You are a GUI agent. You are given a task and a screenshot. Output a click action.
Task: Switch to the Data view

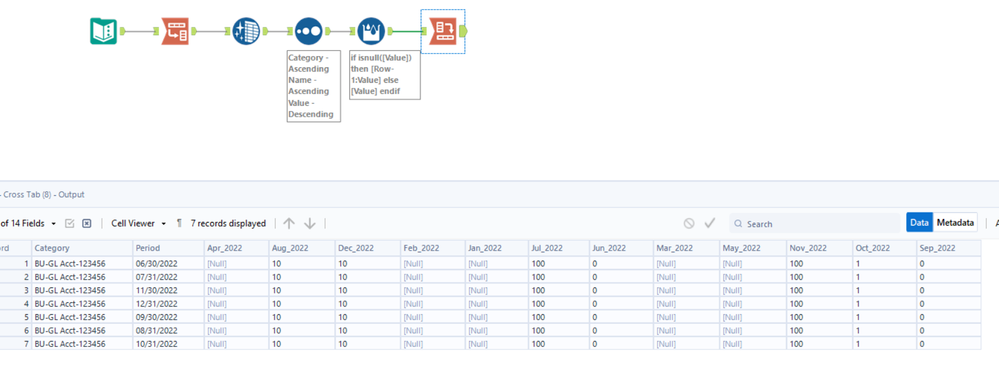(x=919, y=223)
